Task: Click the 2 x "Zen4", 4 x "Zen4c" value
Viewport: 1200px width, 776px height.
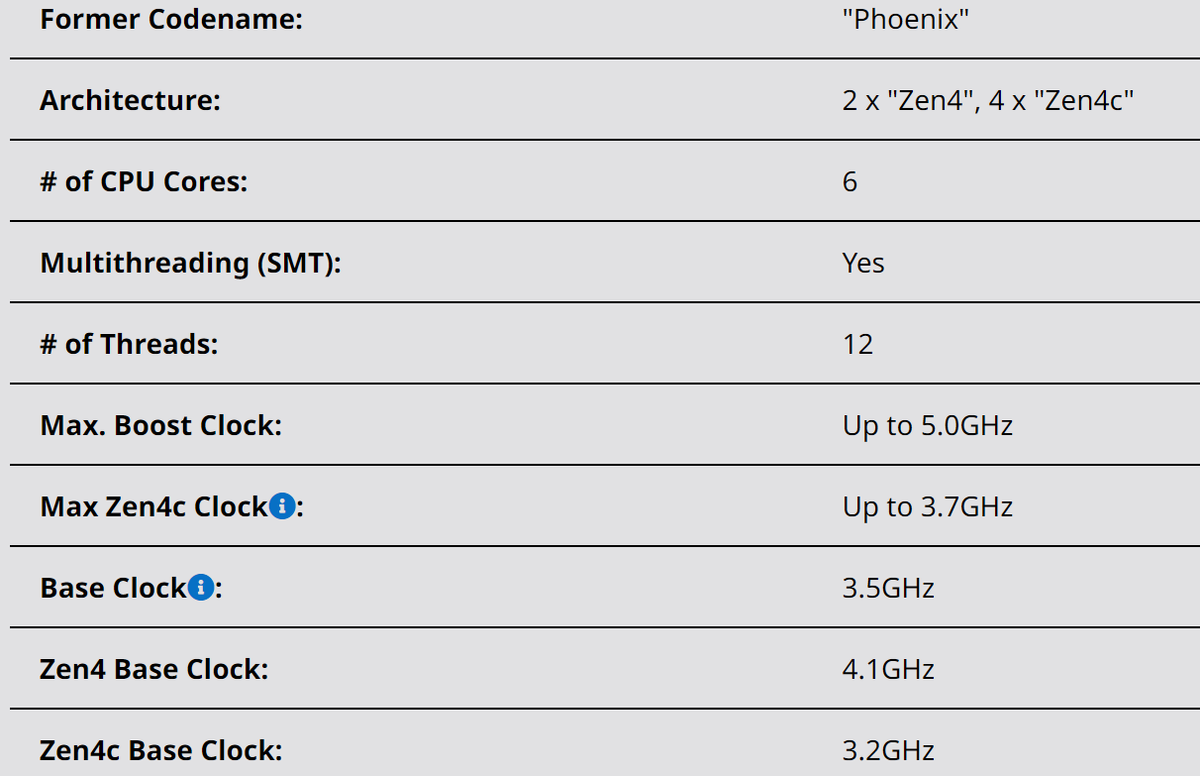Action: tap(988, 100)
